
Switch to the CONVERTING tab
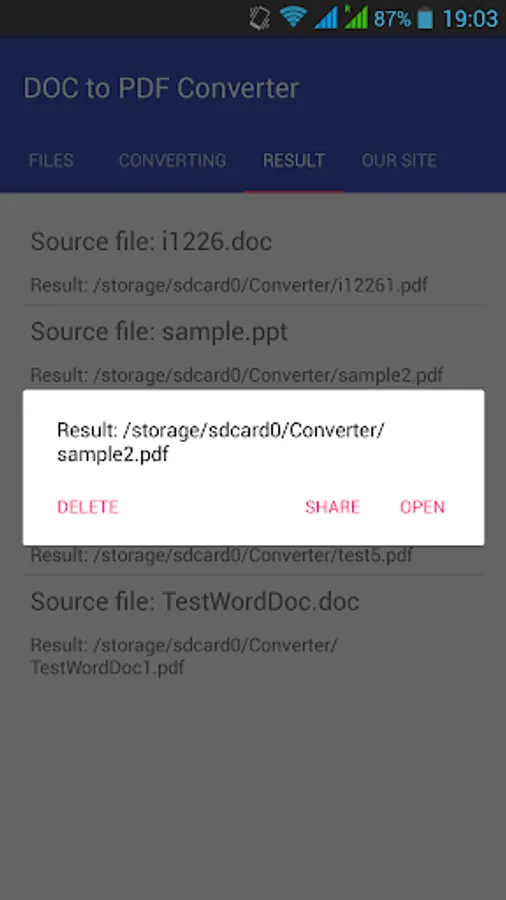coord(172,160)
